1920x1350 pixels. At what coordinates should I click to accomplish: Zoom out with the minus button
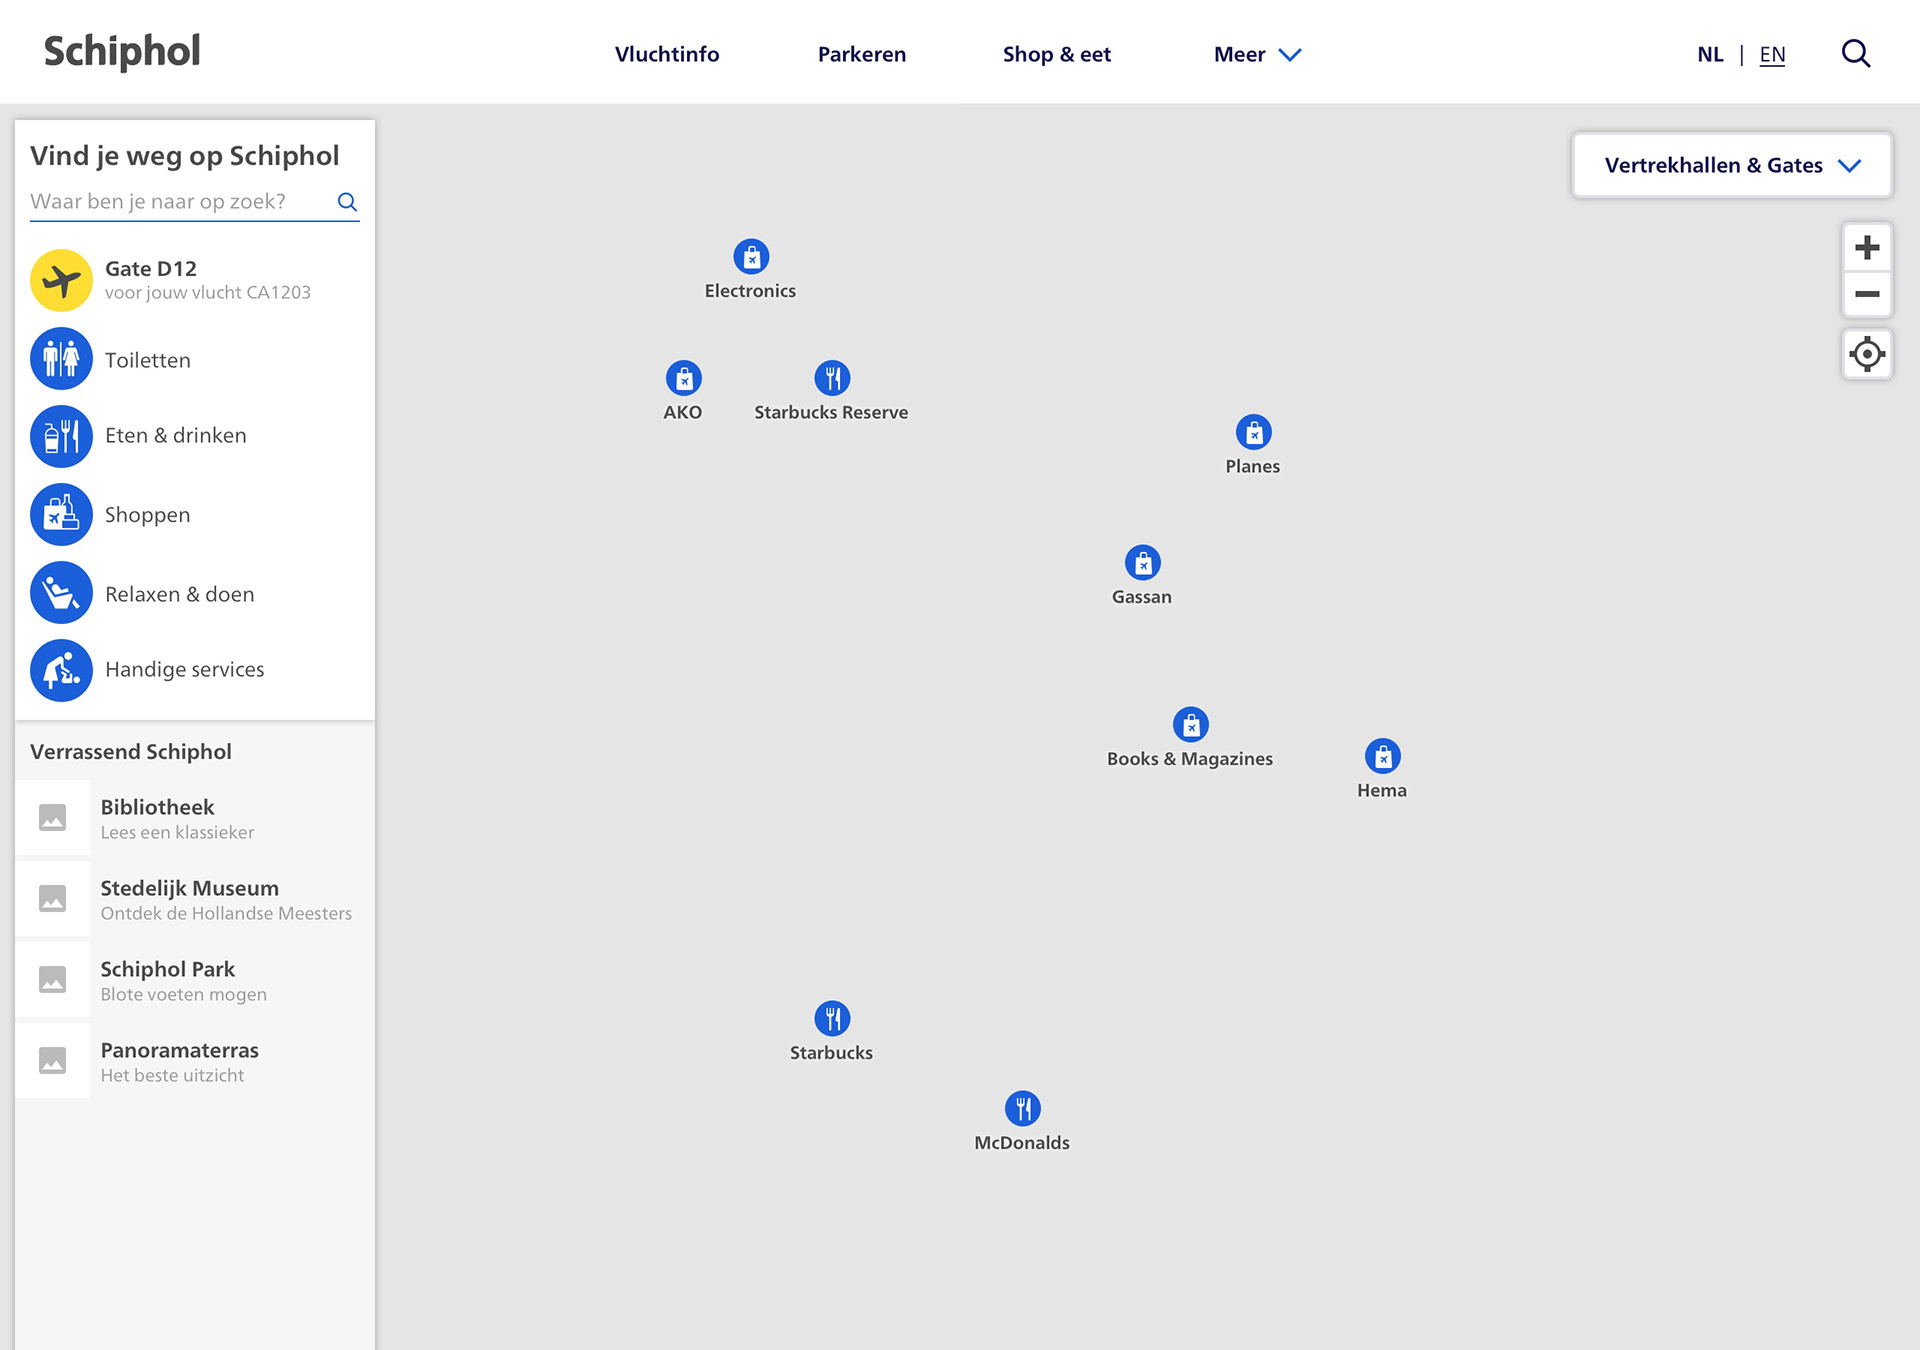(1867, 294)
